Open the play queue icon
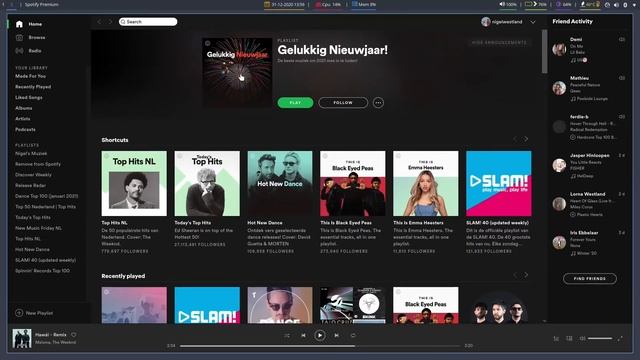Image resolution: width=640 pixels, height=360 pixels. pyautogui.click(x=556, y=338)
